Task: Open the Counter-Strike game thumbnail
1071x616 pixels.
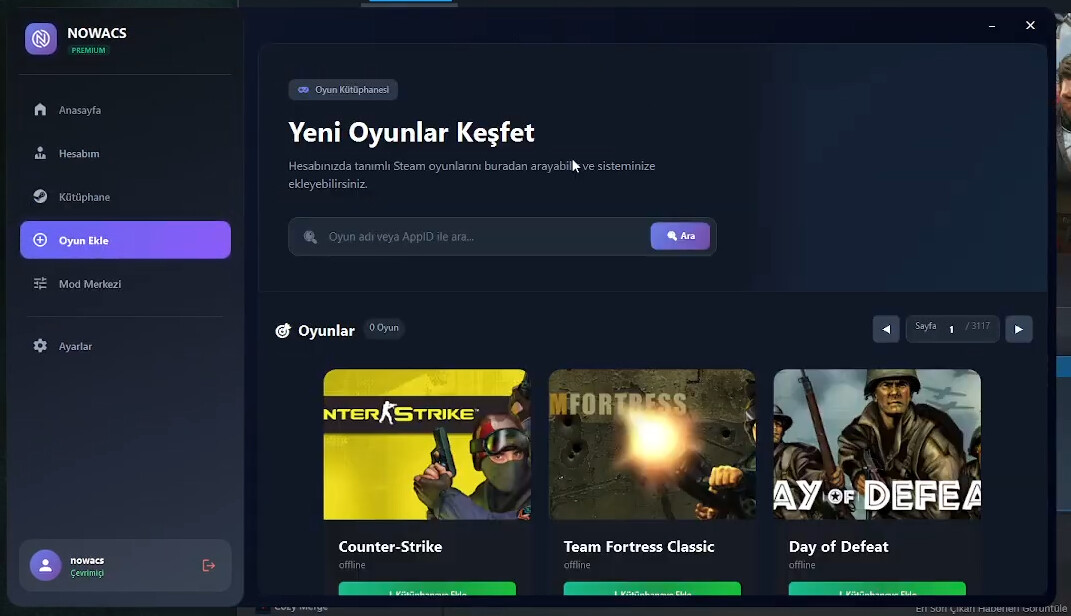Action: (427, 445)
